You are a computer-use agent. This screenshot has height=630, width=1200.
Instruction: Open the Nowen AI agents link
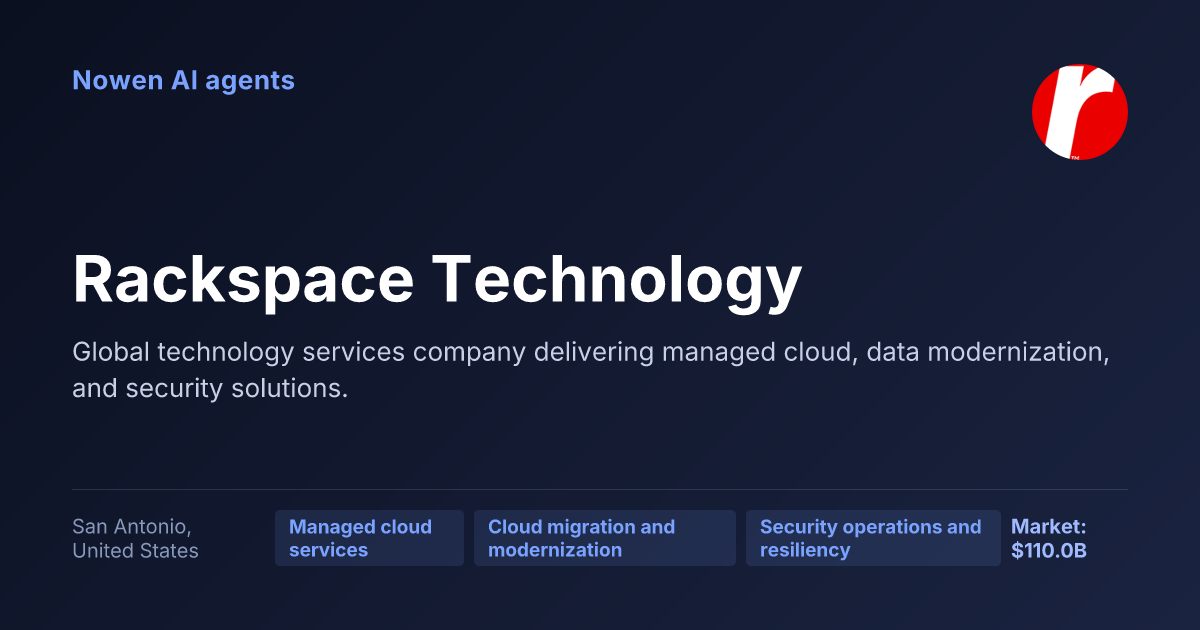click(183, 80)
